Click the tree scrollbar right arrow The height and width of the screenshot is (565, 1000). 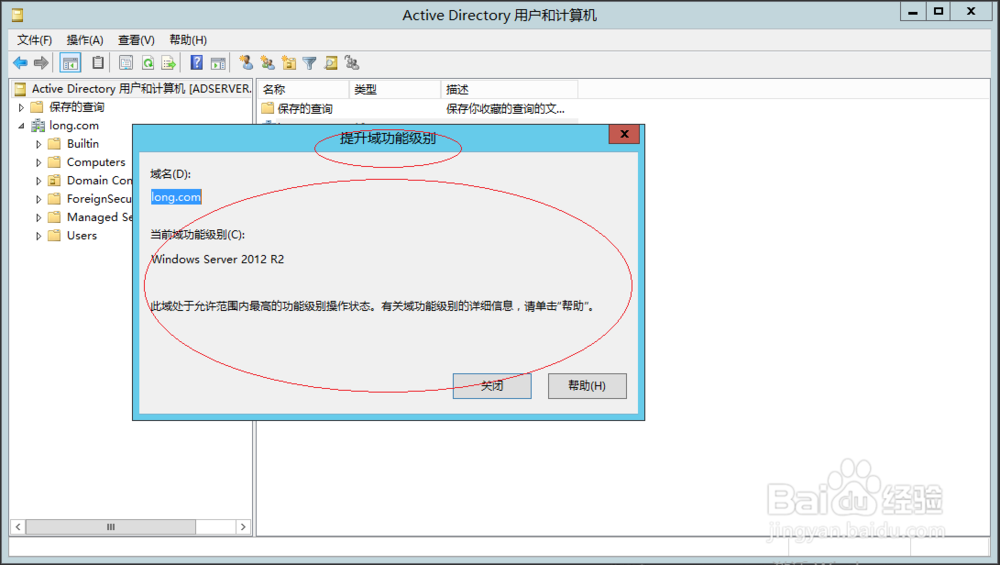pos(242,527)
